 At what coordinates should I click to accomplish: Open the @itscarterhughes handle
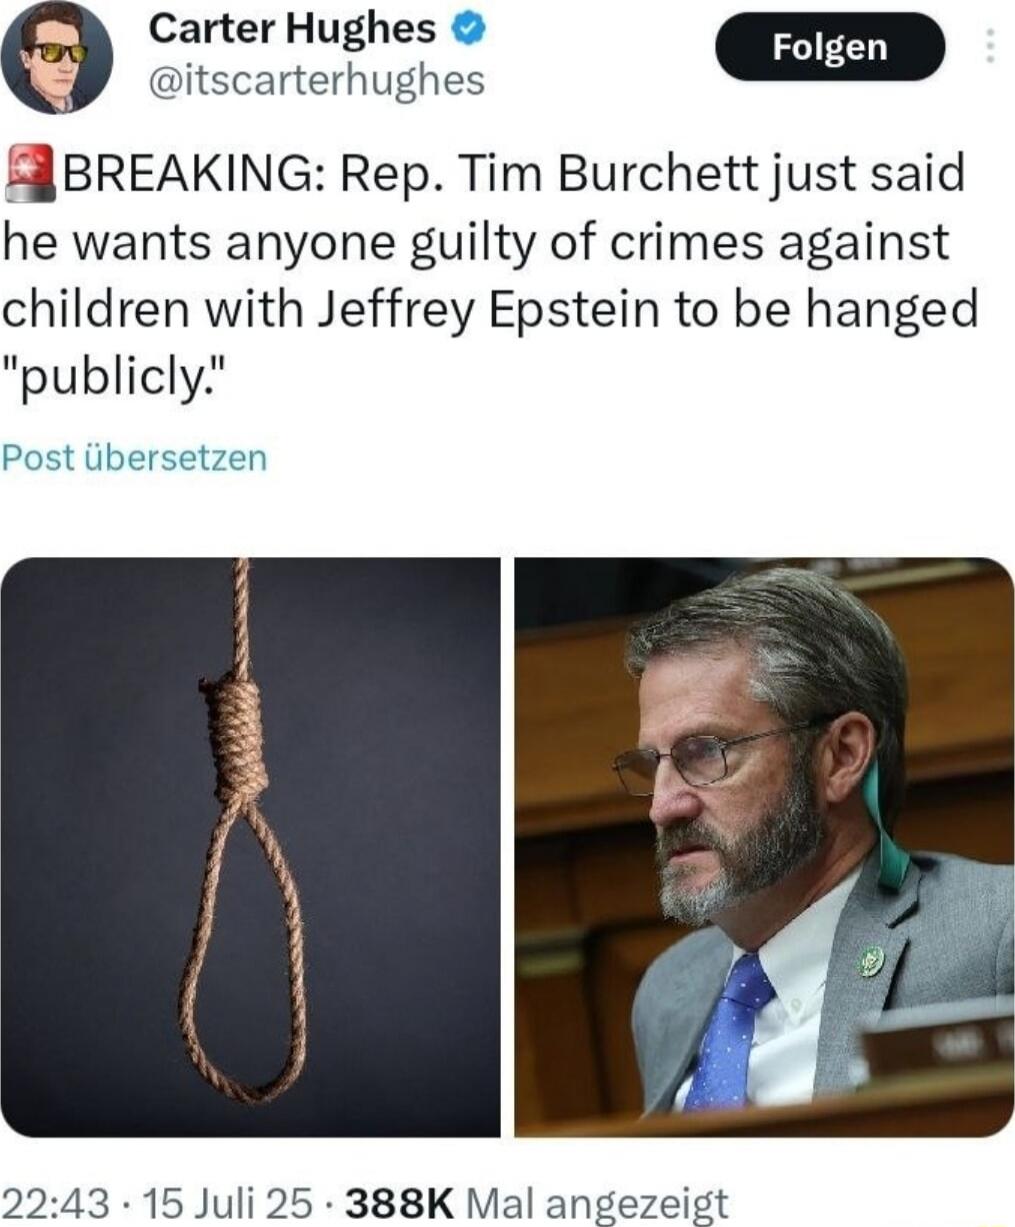316,81
